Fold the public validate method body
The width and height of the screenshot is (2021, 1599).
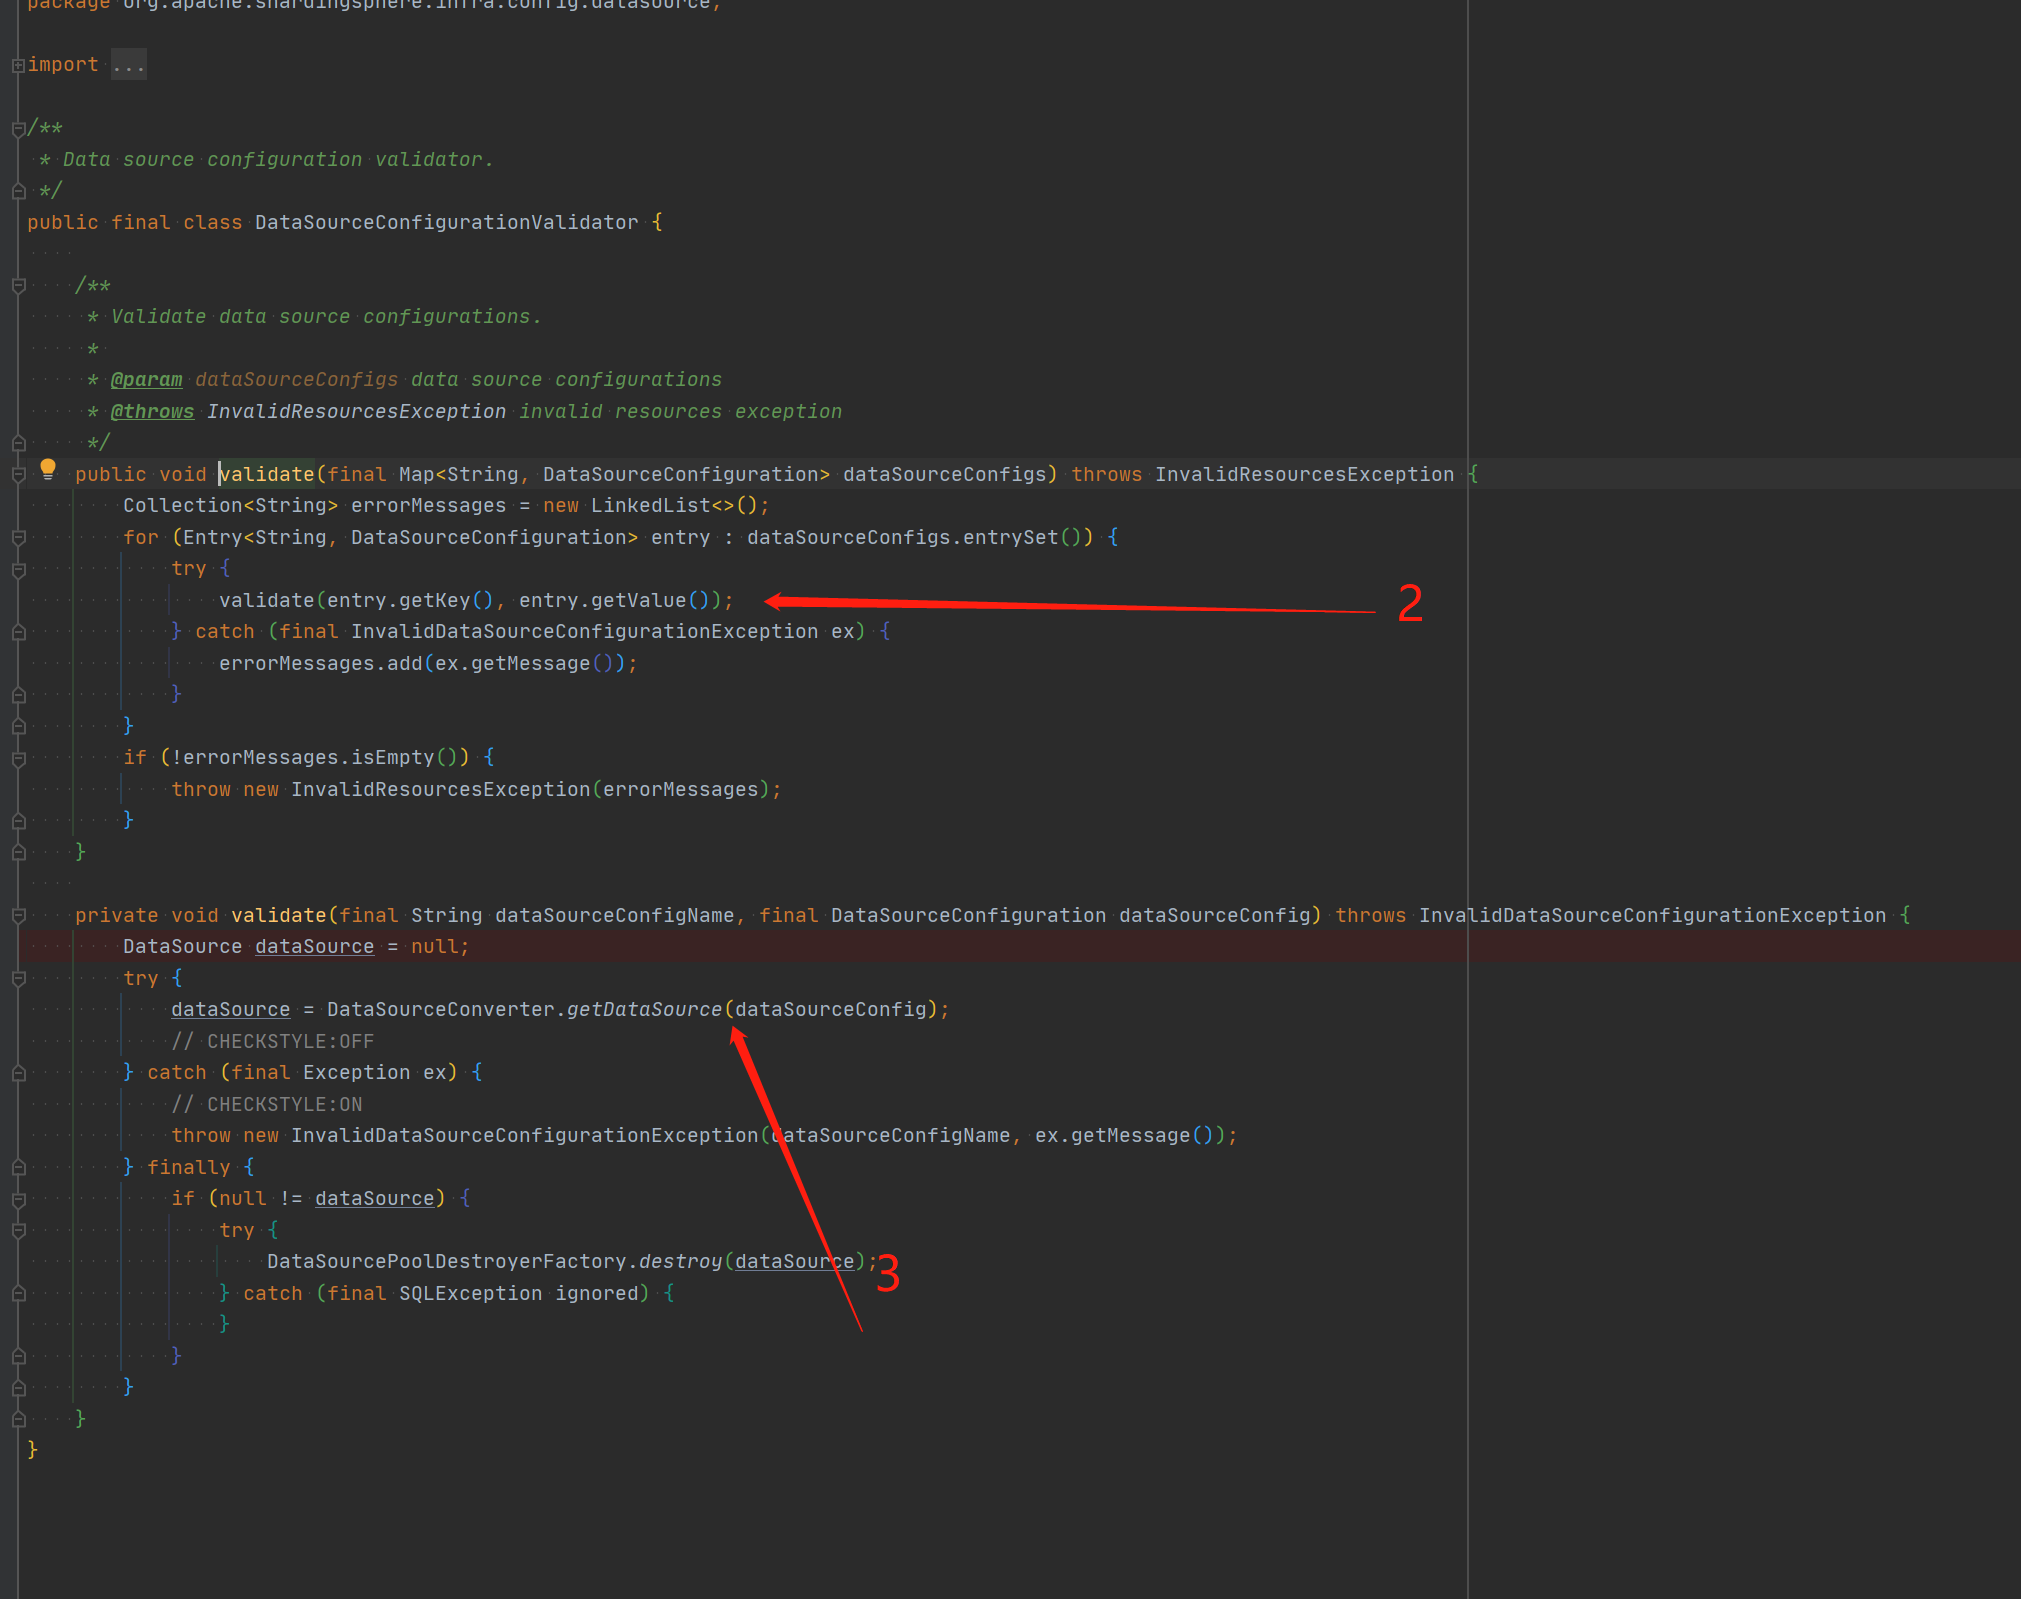18,475
